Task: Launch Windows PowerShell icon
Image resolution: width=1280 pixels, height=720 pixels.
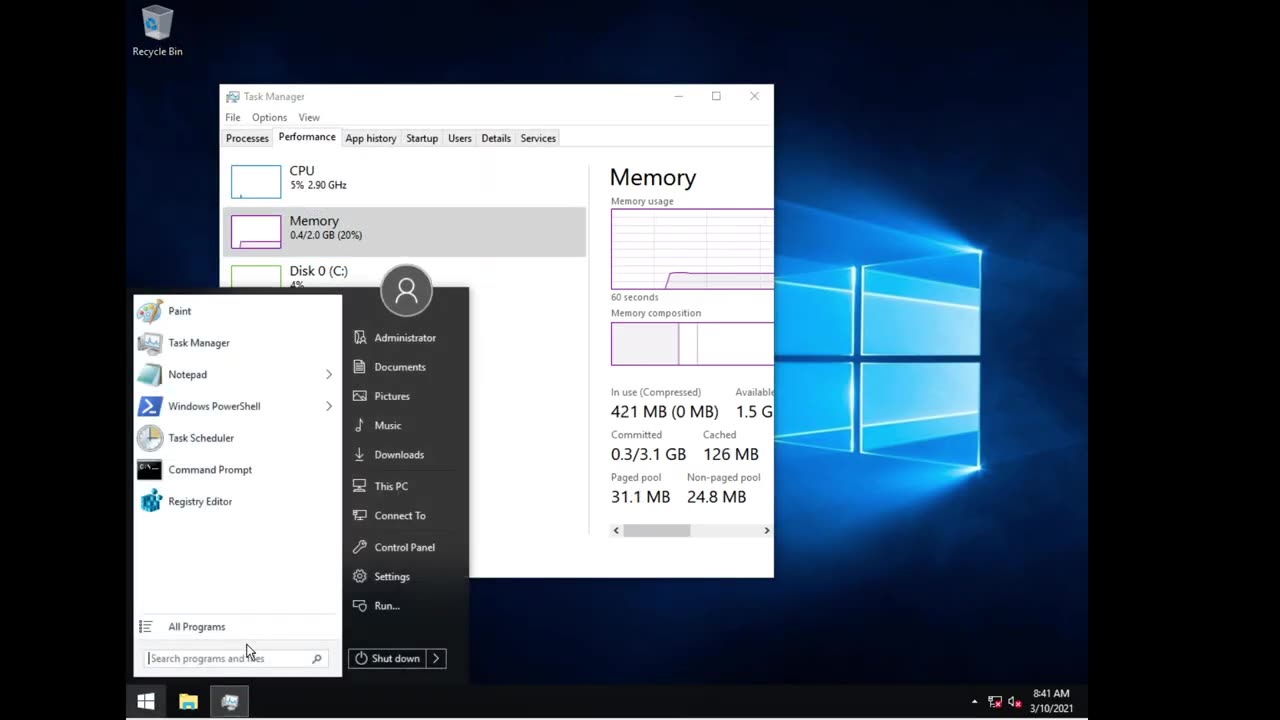Action: click(150, 406)
